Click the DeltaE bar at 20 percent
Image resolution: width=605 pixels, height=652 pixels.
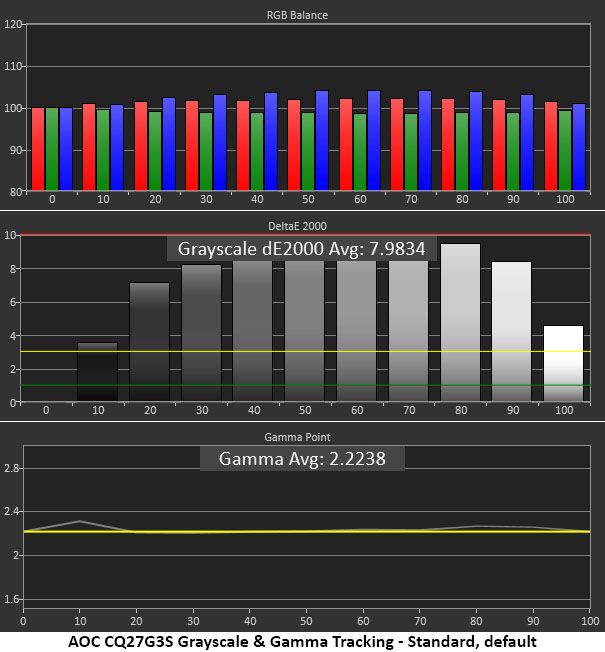pos(150,342)
